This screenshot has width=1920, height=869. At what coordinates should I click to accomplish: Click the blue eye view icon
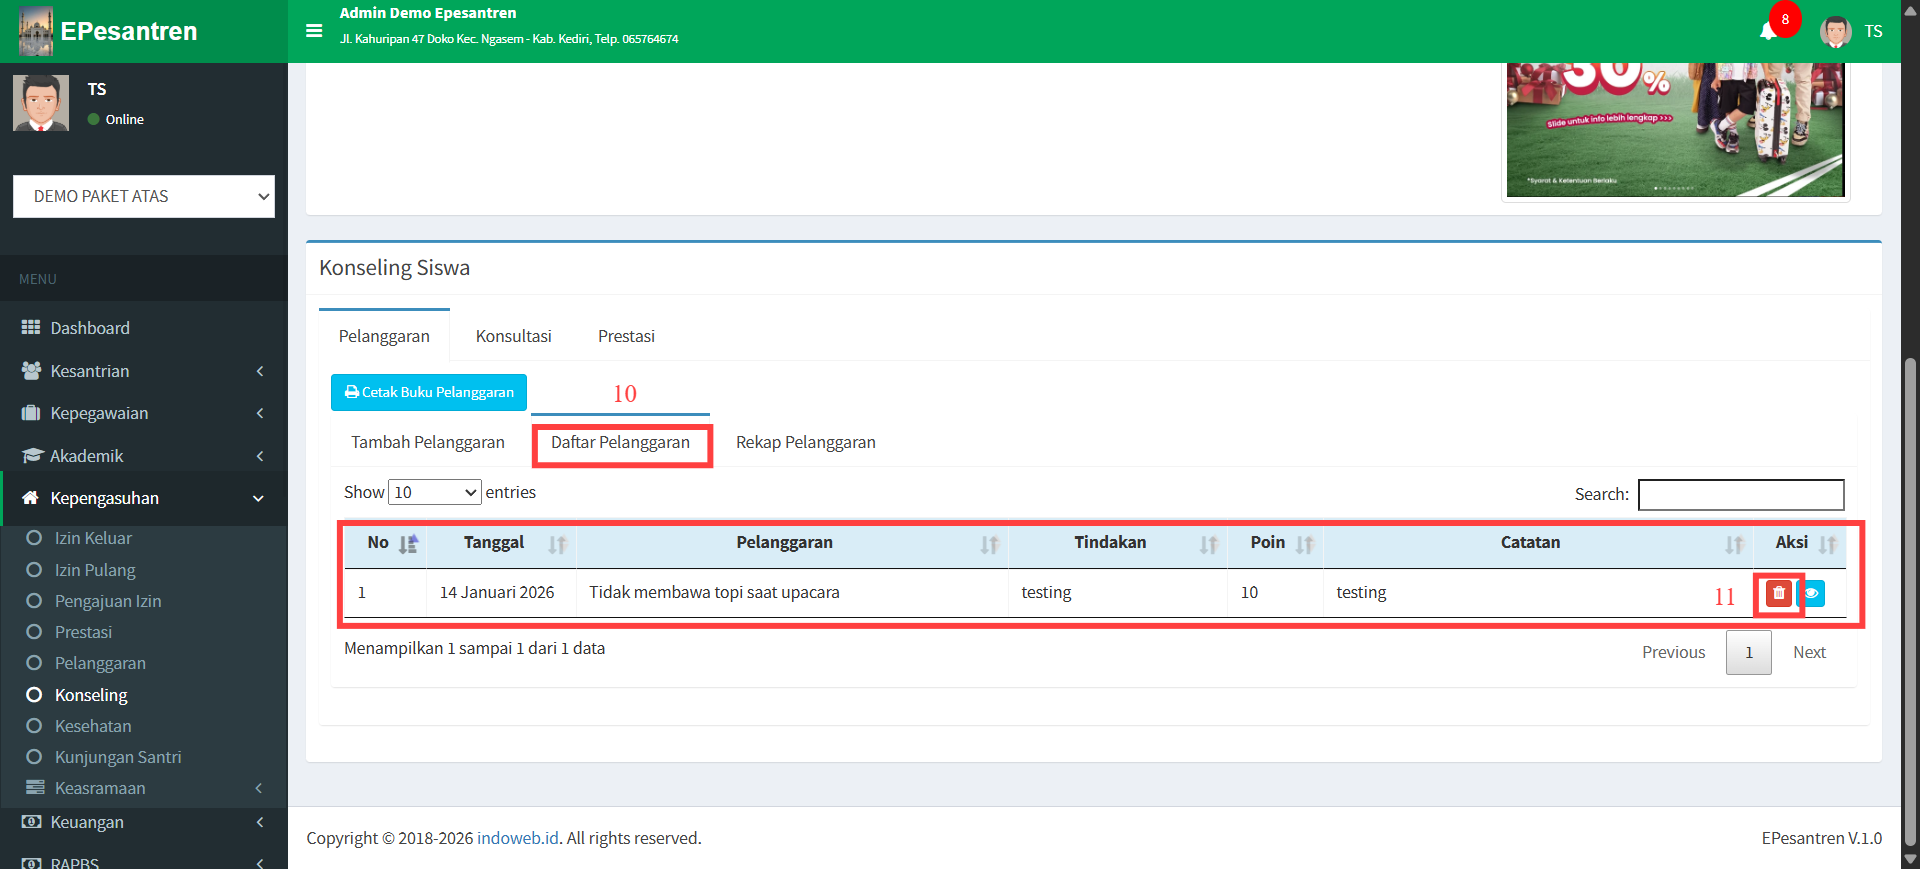(1812, 593)
